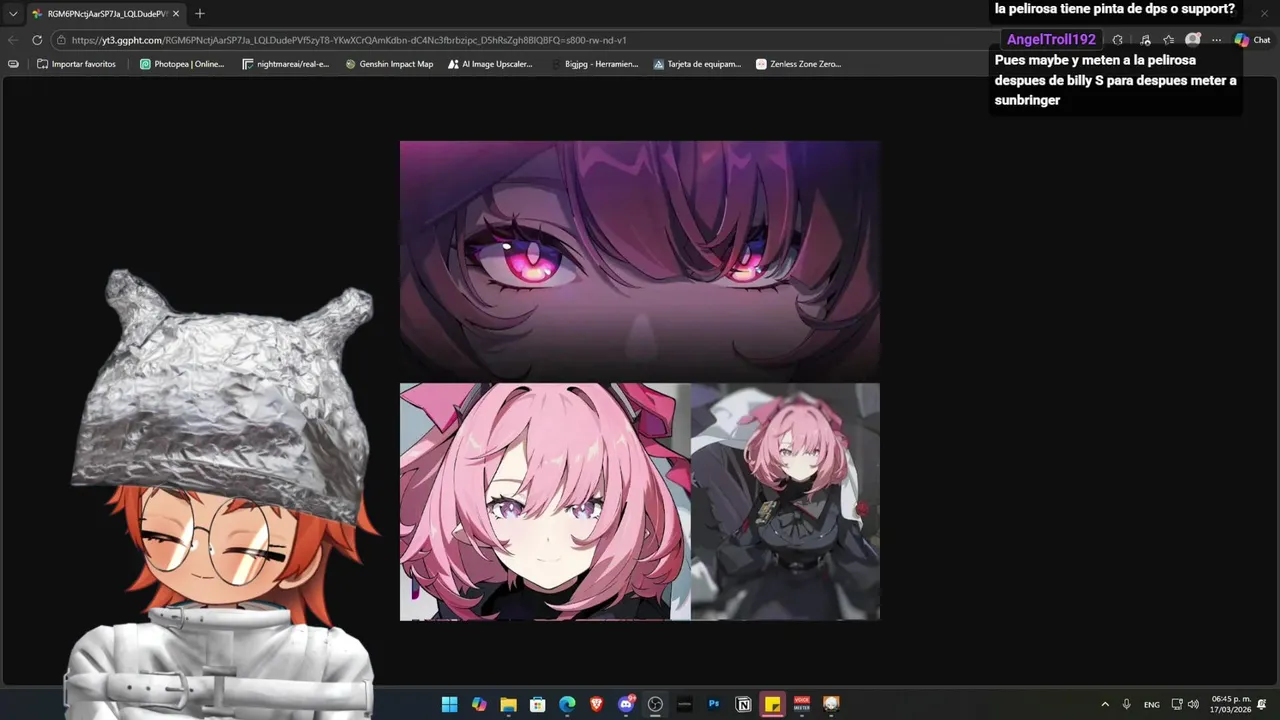
Task: Click the pink-haired girl portrait image
Action: [545, 502]
